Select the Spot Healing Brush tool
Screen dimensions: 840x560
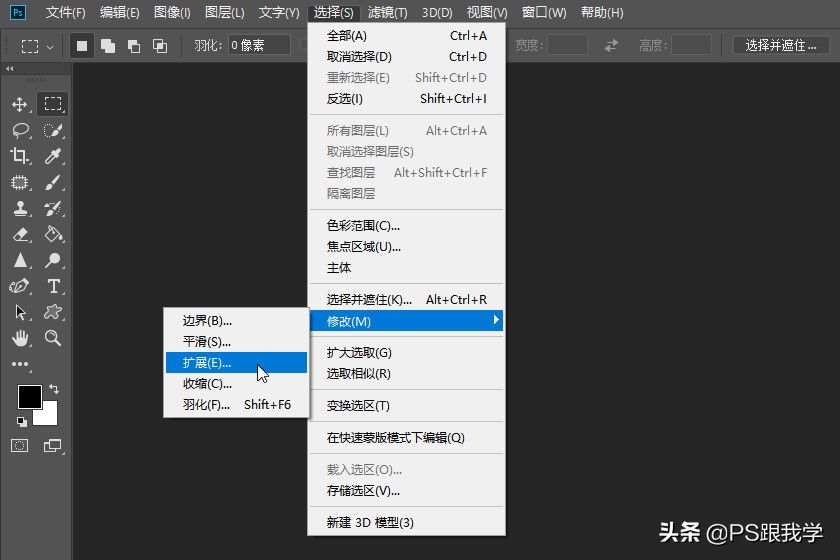pos(20,182)
